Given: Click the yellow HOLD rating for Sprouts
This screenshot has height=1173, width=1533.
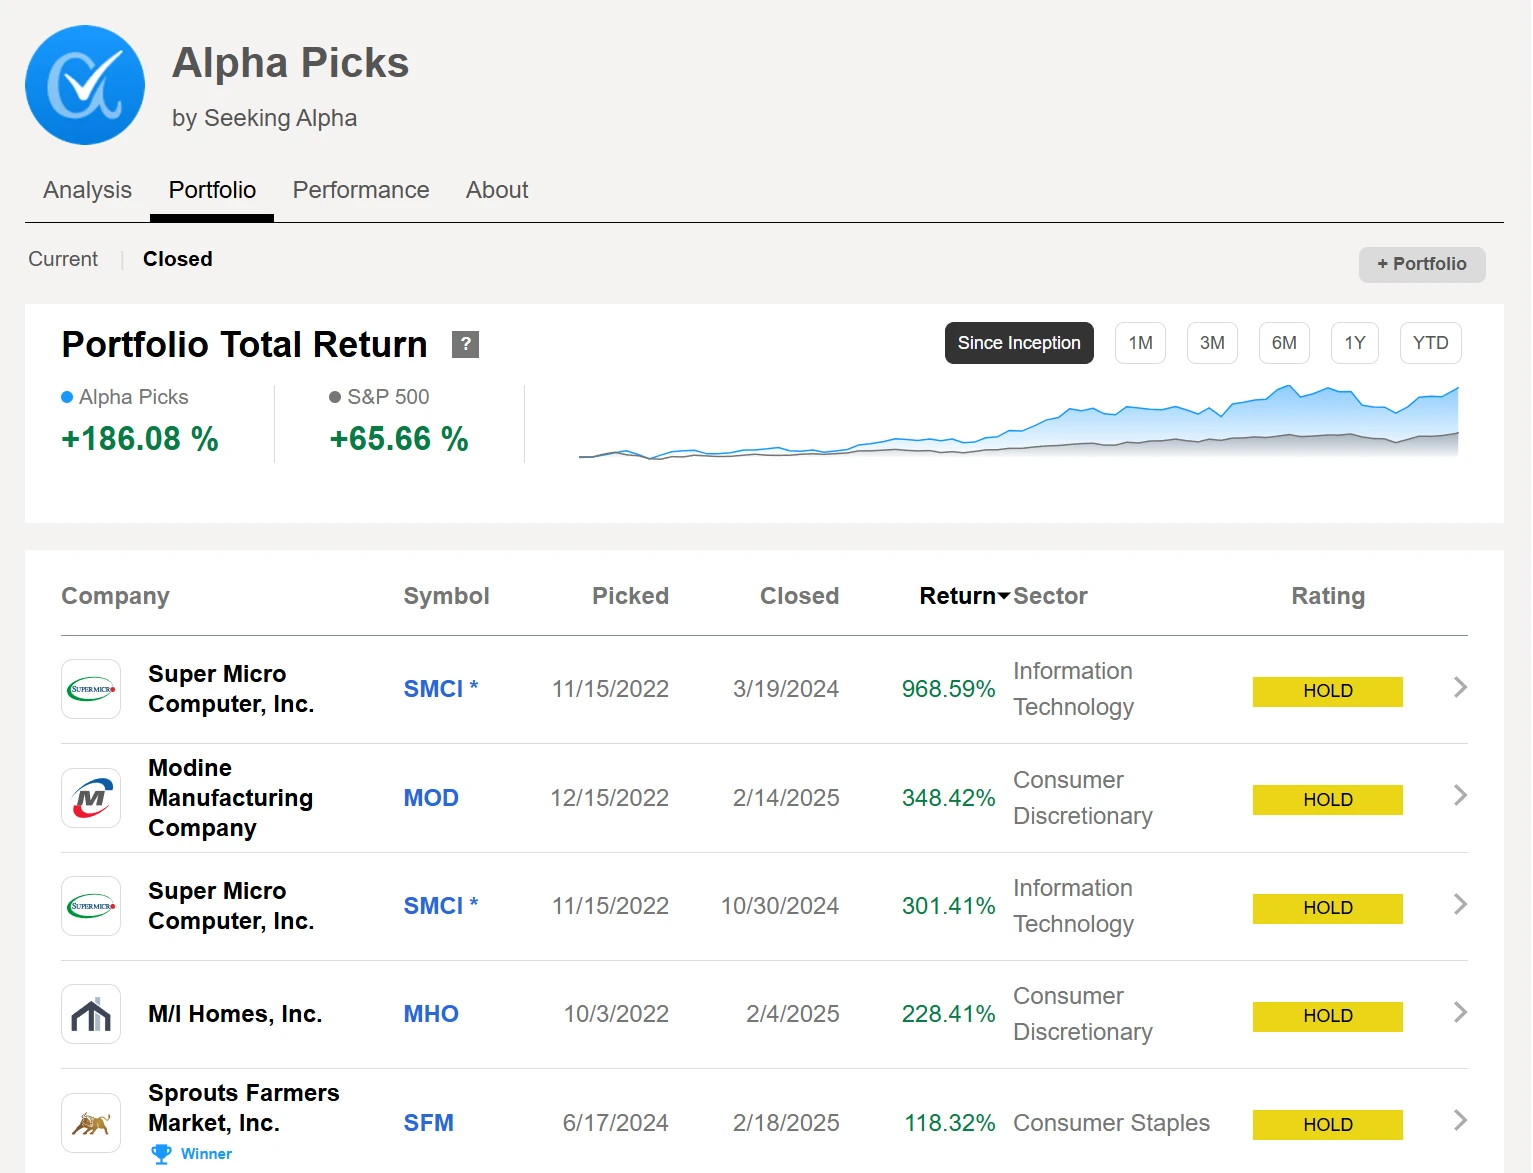Looking at the screenshot, I should (1327, 1125).
